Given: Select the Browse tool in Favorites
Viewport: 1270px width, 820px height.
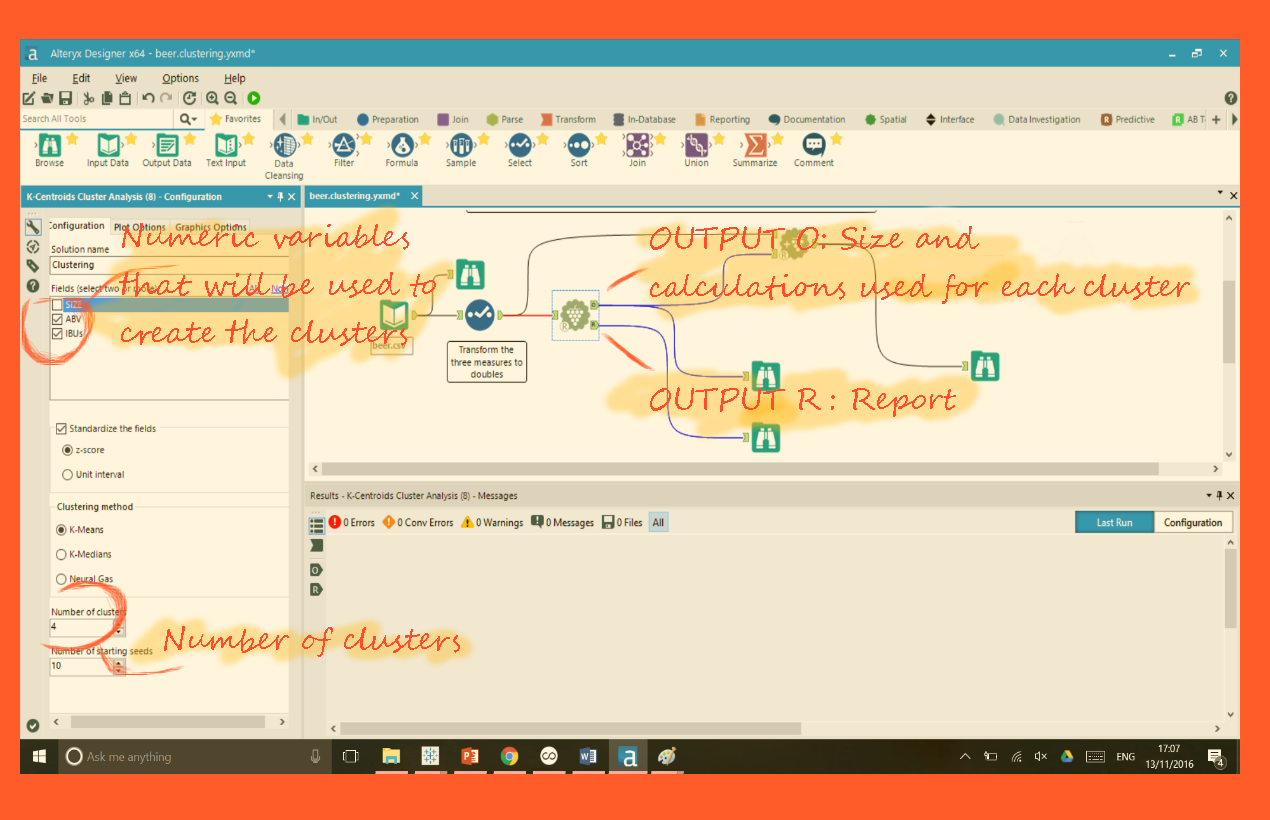Looking at the screenshot, I should click(x=49, y=146).
